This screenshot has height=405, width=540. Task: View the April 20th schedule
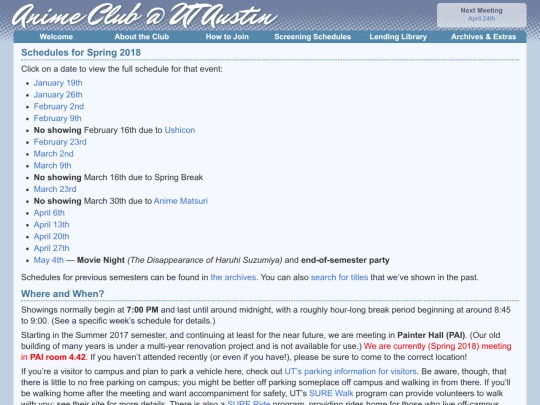click(x=51, y=237)
